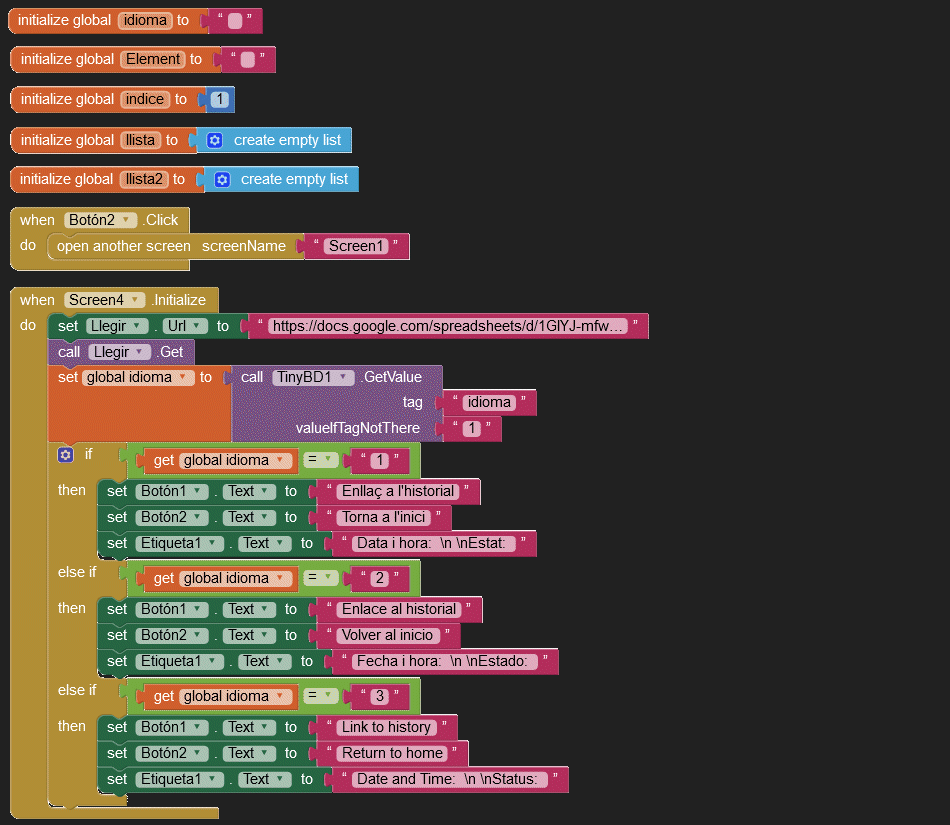Click the number 1 value of indice
950x825 pixels.
click(219, 100)
